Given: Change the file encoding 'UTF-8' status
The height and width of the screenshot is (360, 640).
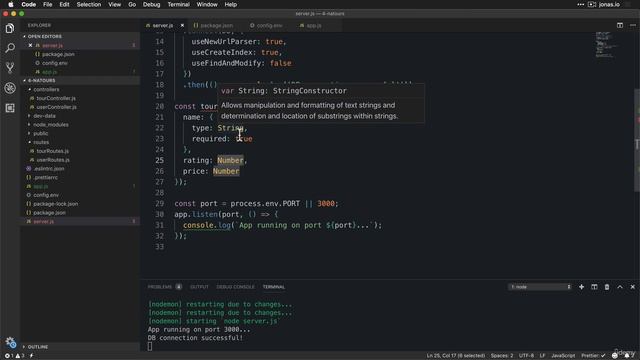Looking at the screenshot, I should click(526, 356).
